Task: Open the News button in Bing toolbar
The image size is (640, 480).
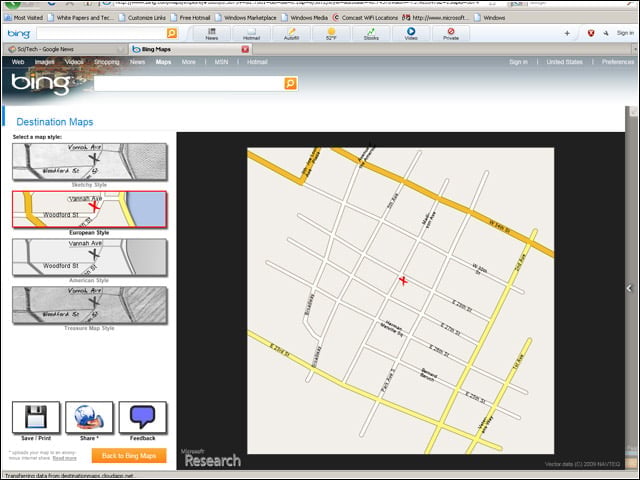Action: click(x=211, y=34)
